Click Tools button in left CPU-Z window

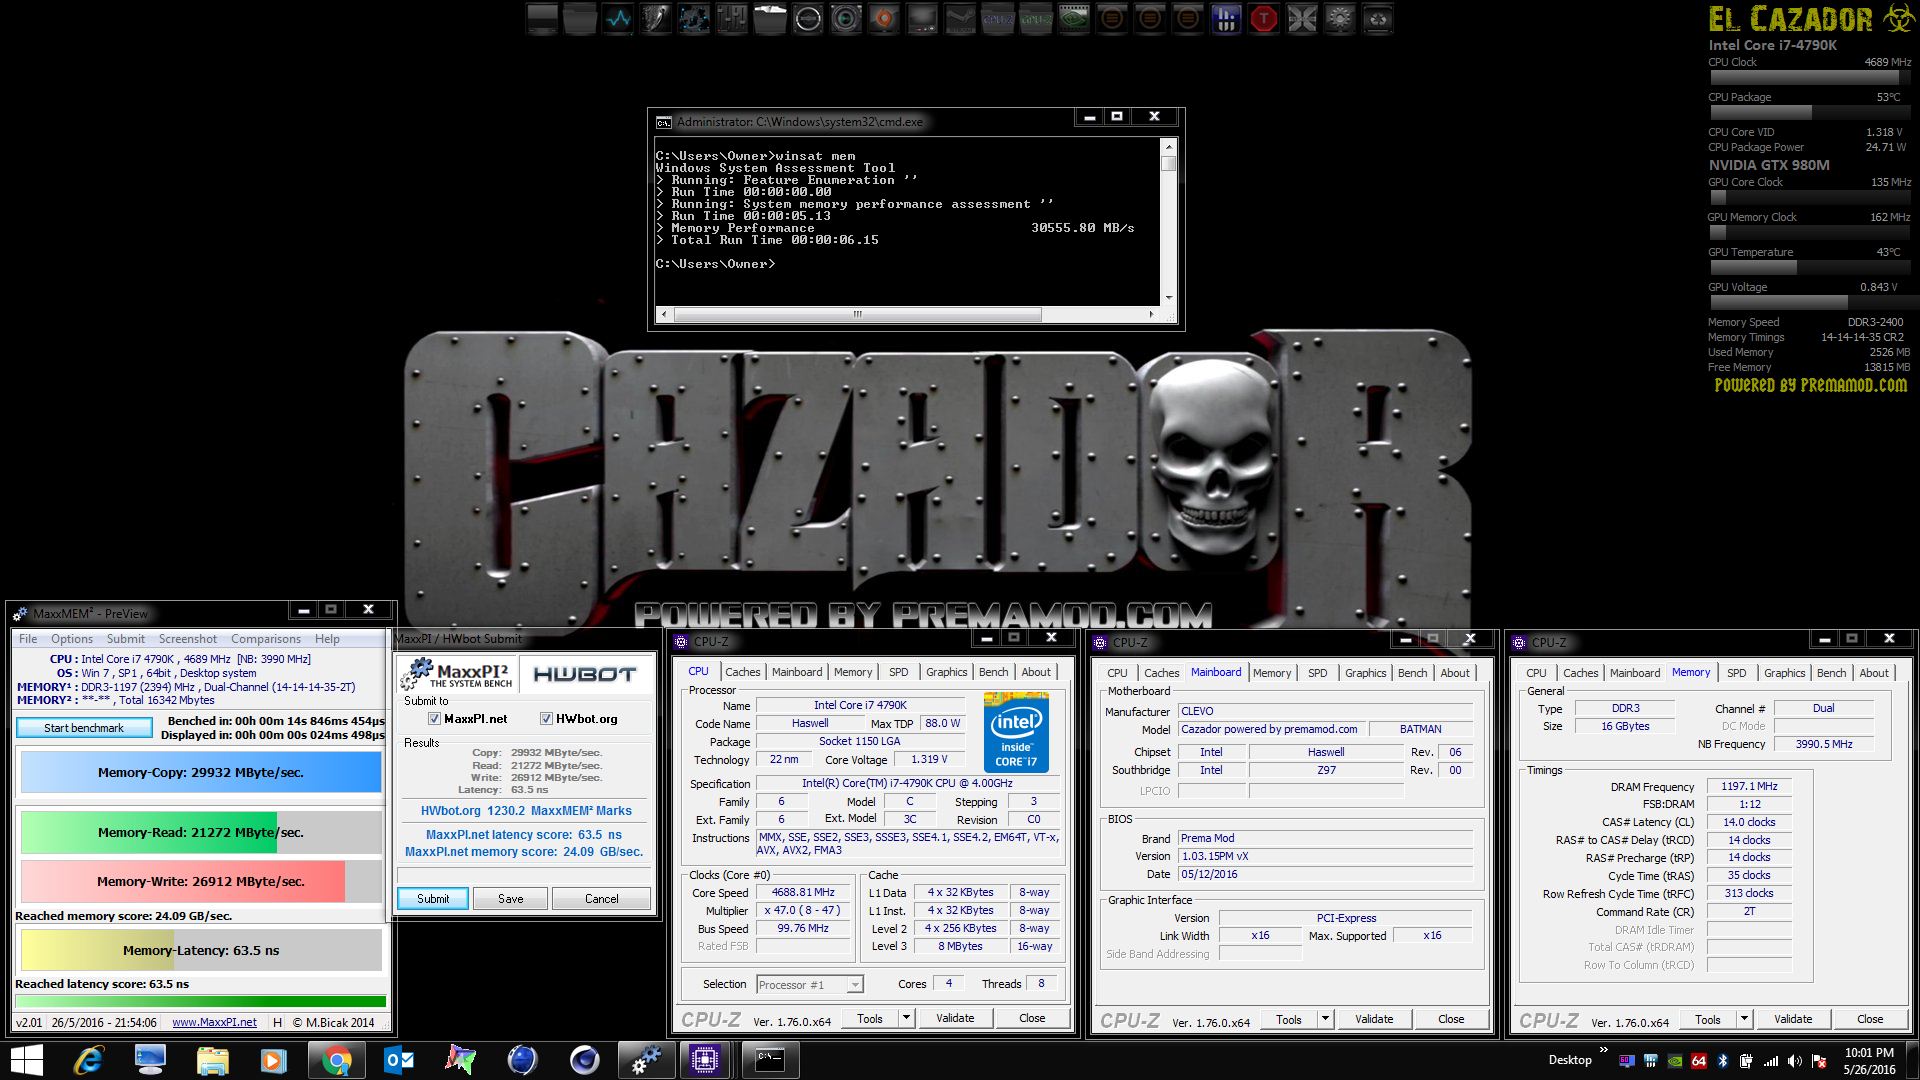coord(870,1018)
